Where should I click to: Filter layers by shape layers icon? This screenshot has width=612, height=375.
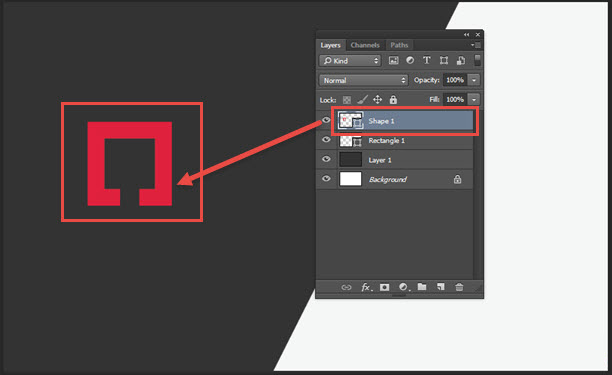[444, 60]
